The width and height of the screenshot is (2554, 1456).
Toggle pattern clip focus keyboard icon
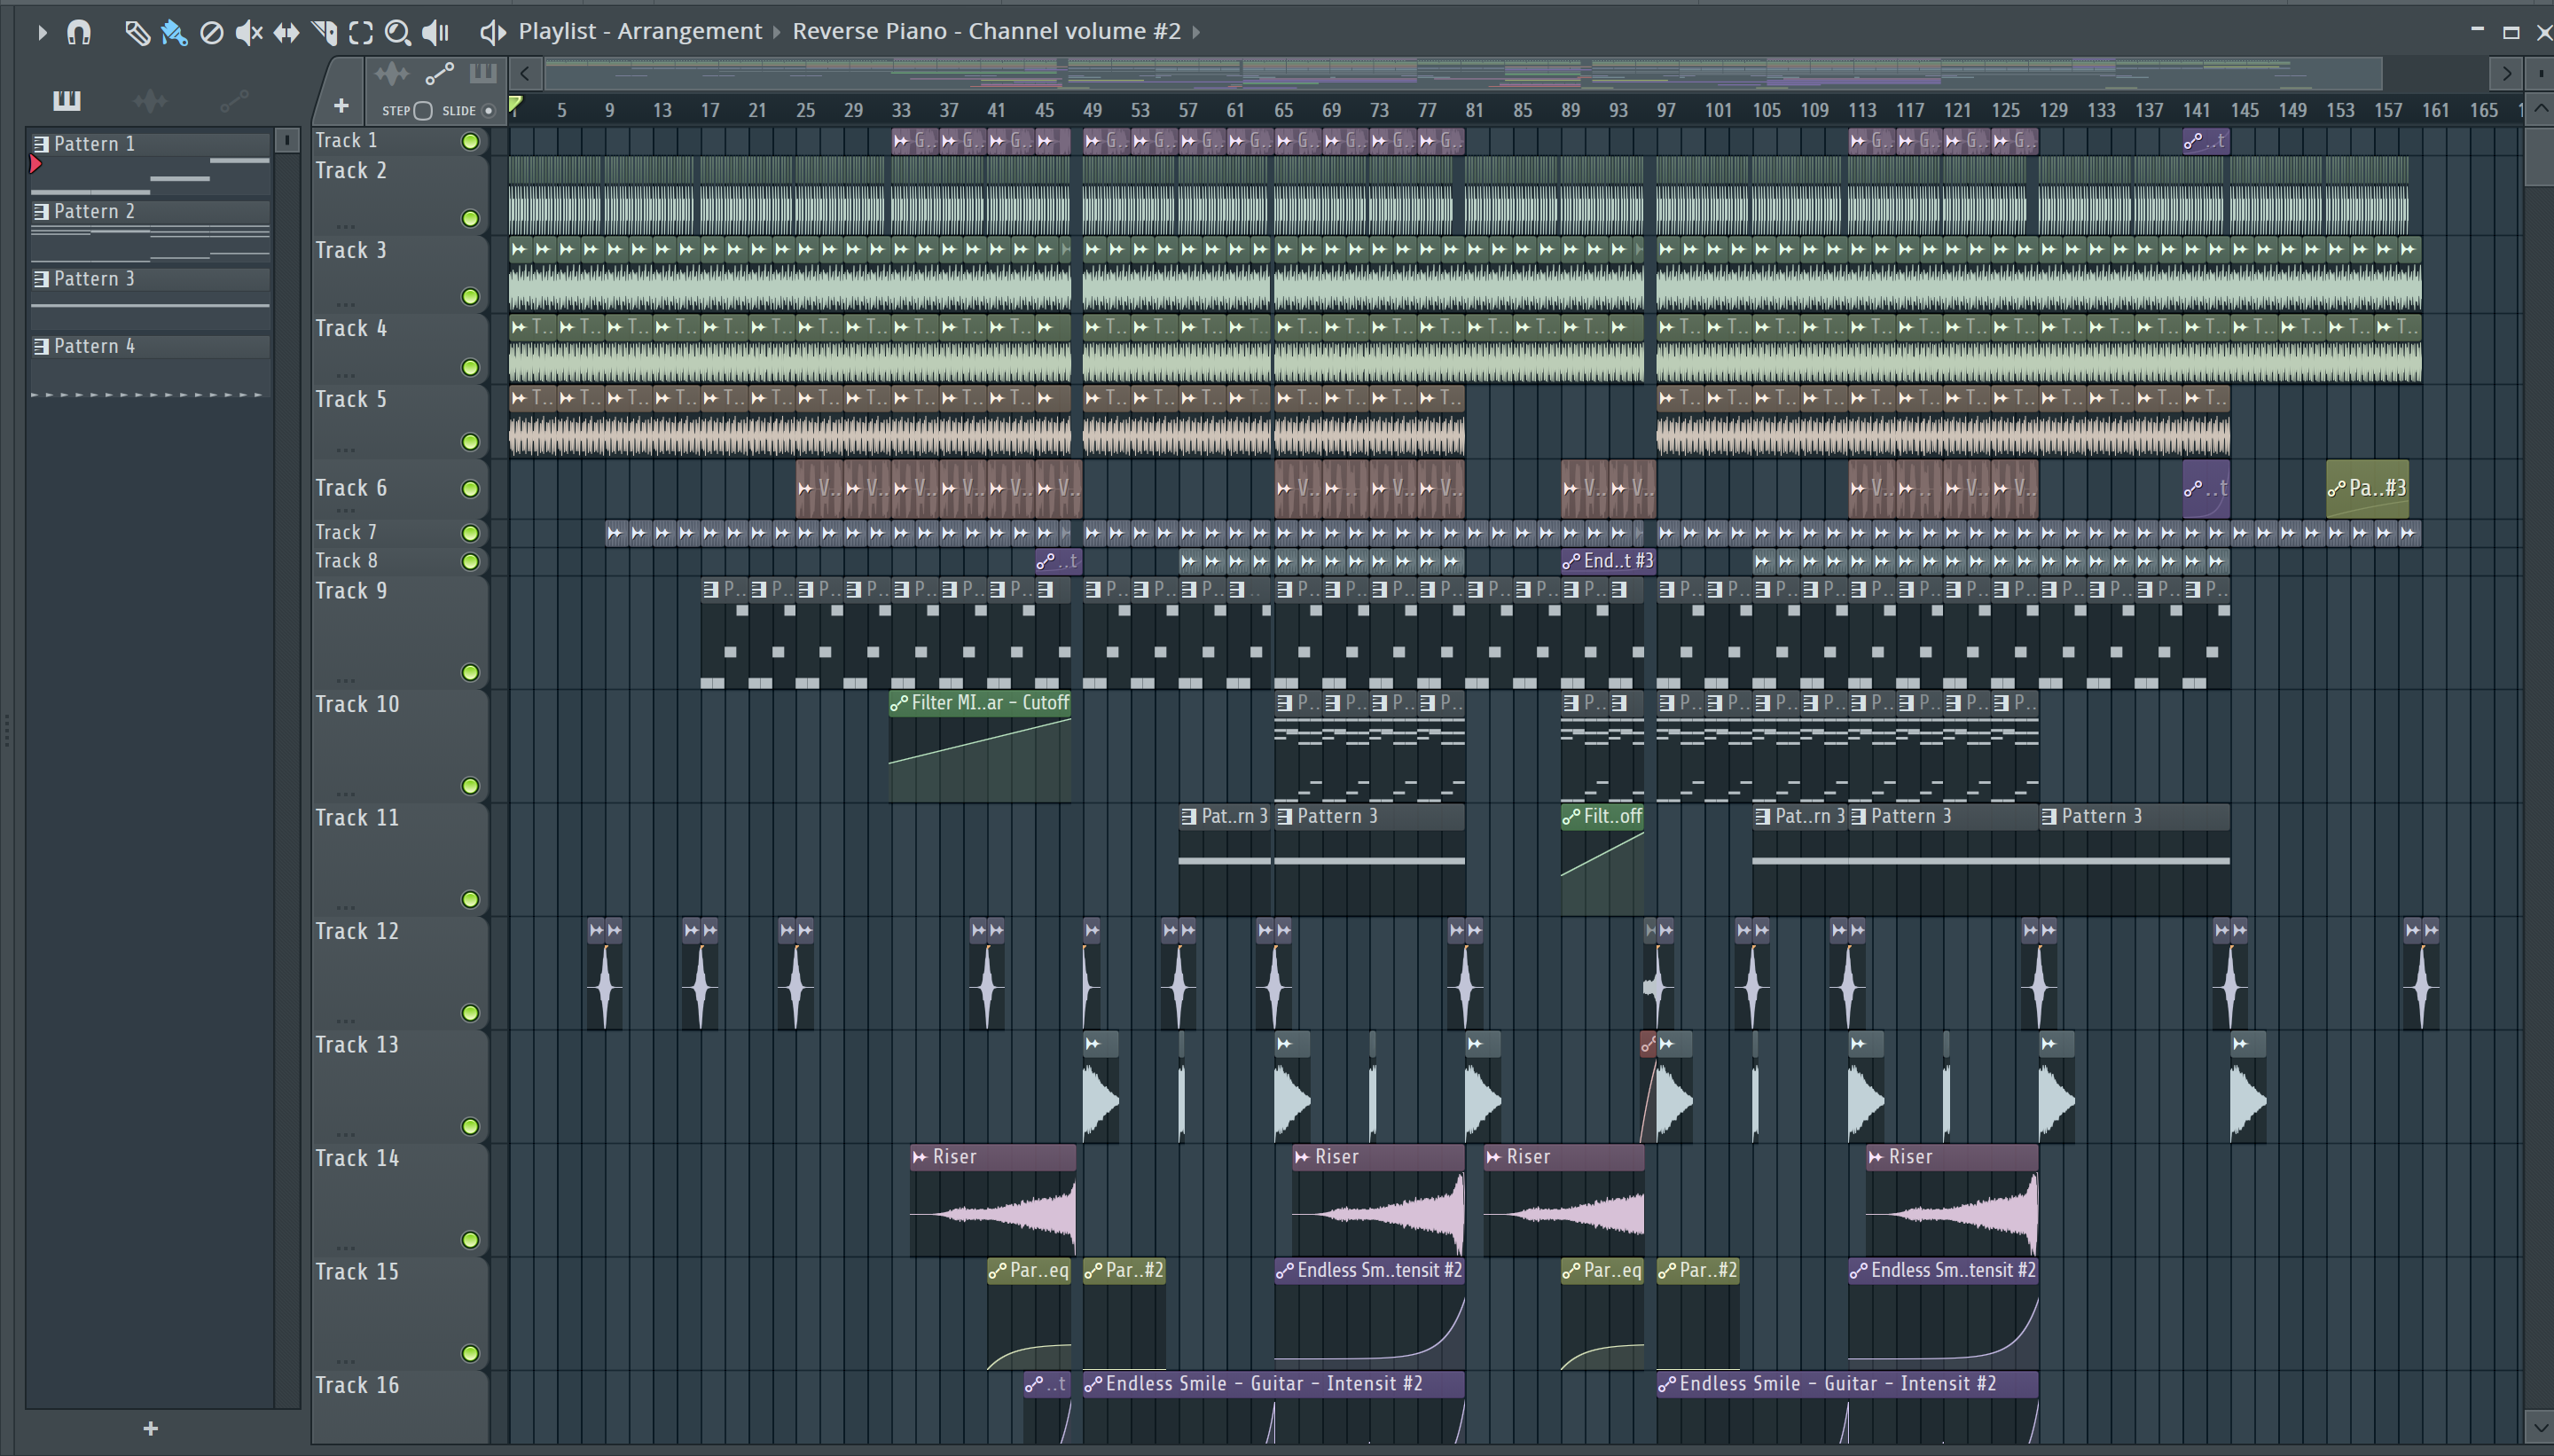[x=483, y=73]
